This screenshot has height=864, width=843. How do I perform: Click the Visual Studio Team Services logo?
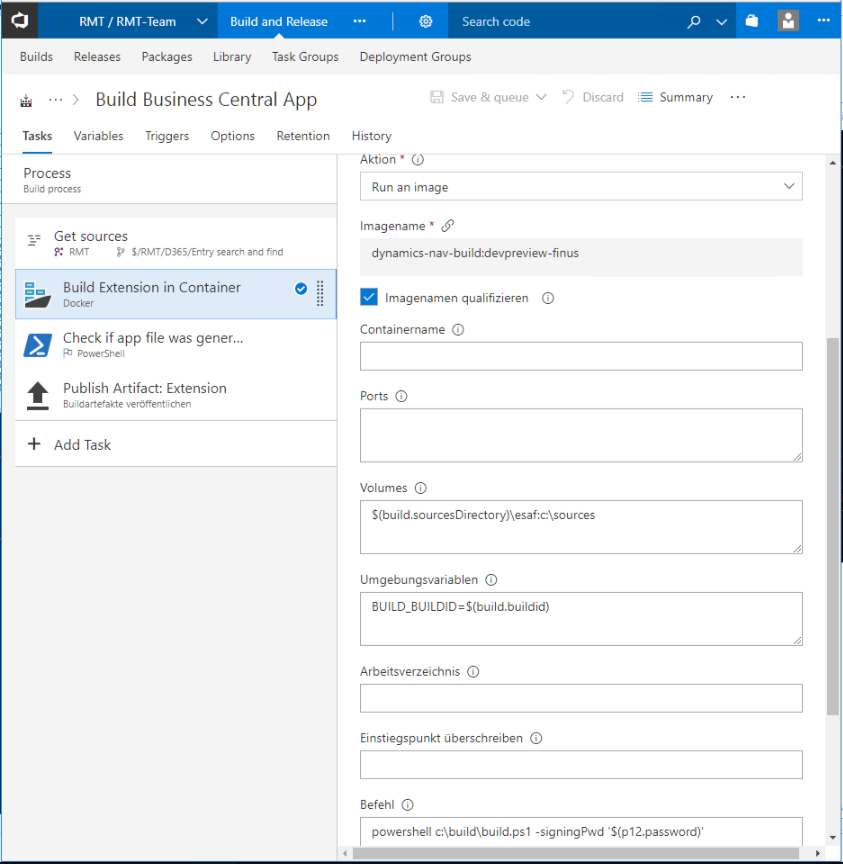coord(20,21)
